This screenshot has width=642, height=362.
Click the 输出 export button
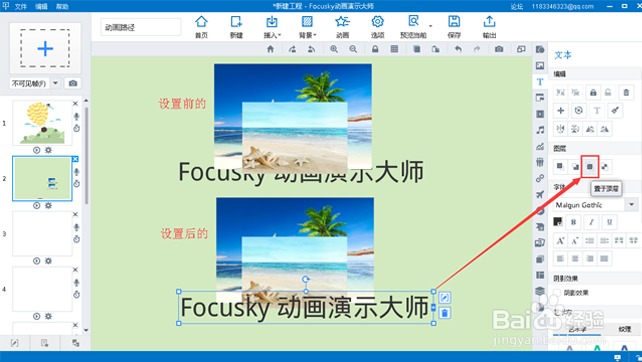point(489,27)
